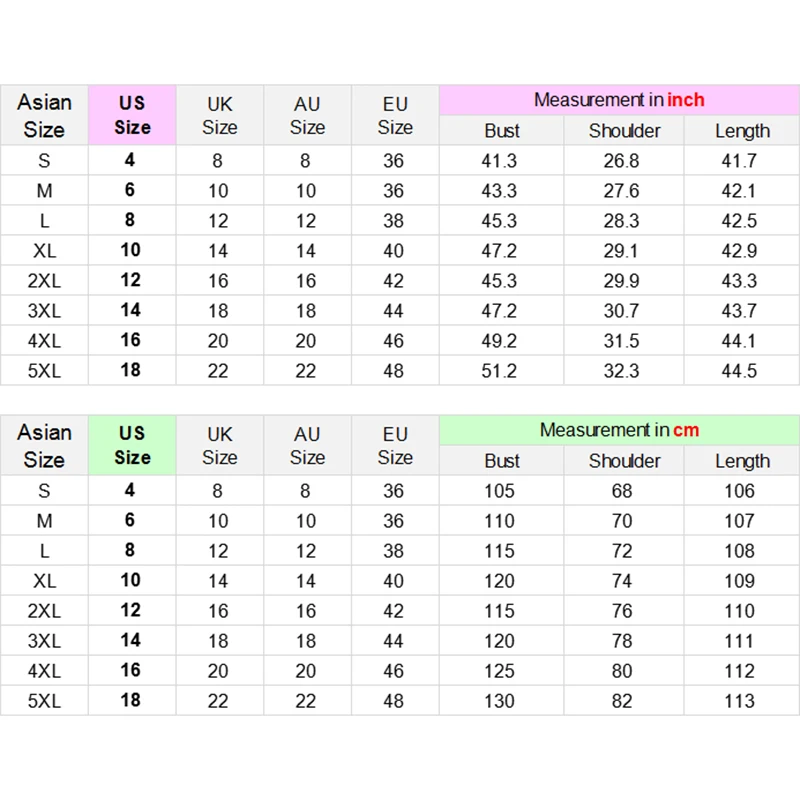Click the Bust header in the inch table
Screen dimensions: 800x800
[502, 131]
